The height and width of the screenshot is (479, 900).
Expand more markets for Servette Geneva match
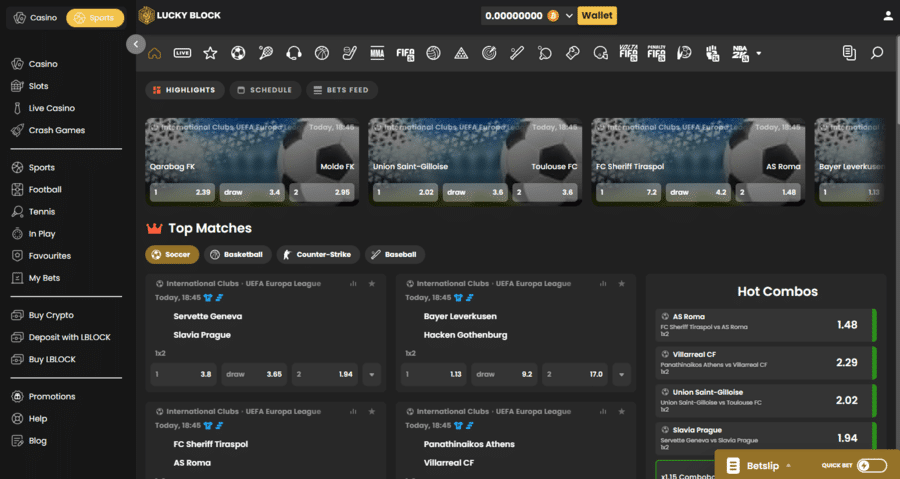(371, 375)
